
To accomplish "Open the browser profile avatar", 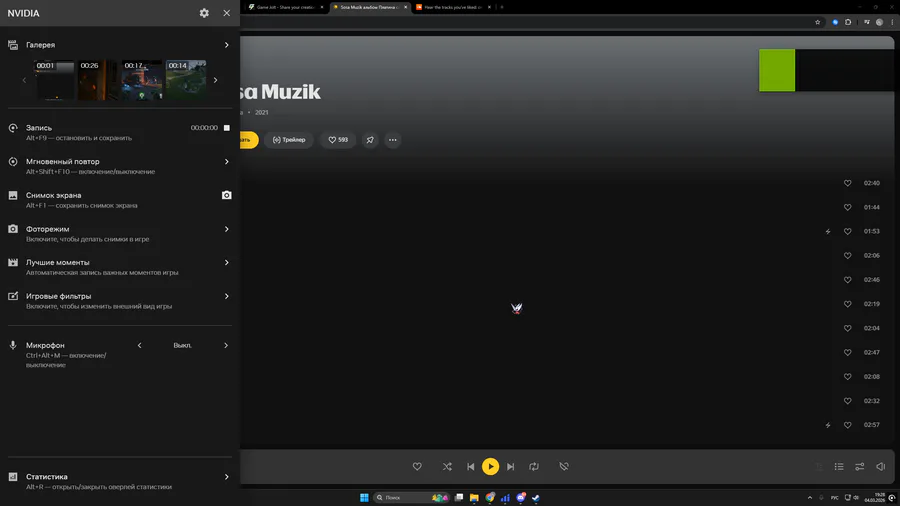I will 879,22.
